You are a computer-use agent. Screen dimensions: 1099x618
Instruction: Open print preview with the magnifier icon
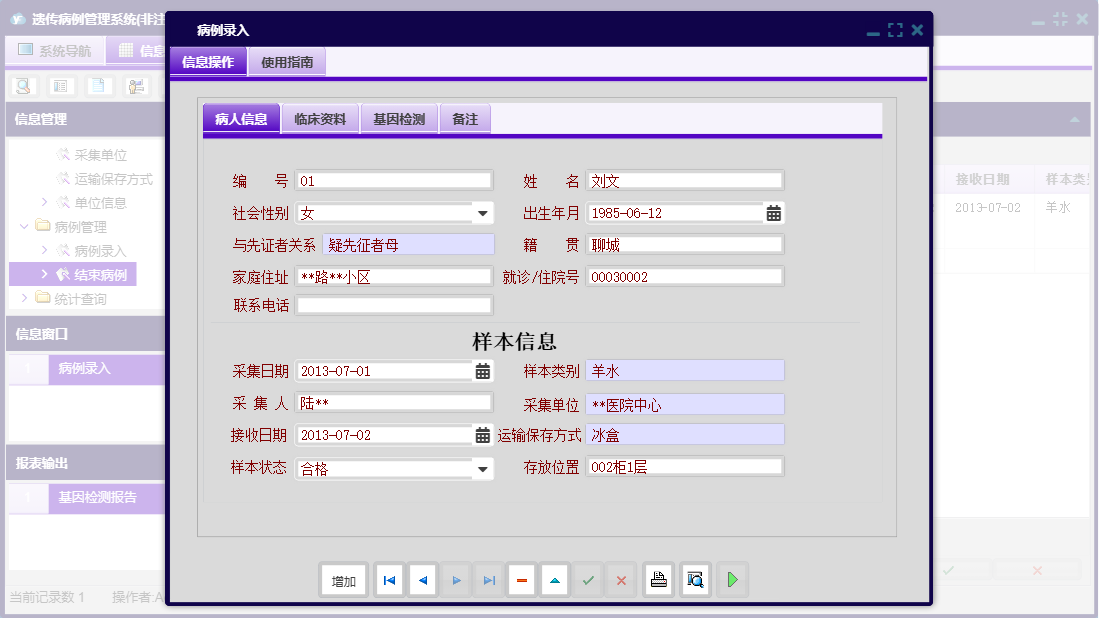click(694, 579)
